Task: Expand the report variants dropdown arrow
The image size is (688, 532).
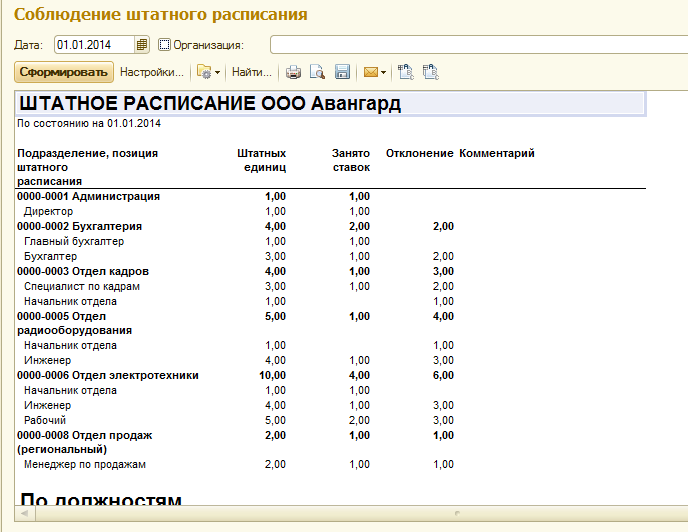Action: click(217, 72)
